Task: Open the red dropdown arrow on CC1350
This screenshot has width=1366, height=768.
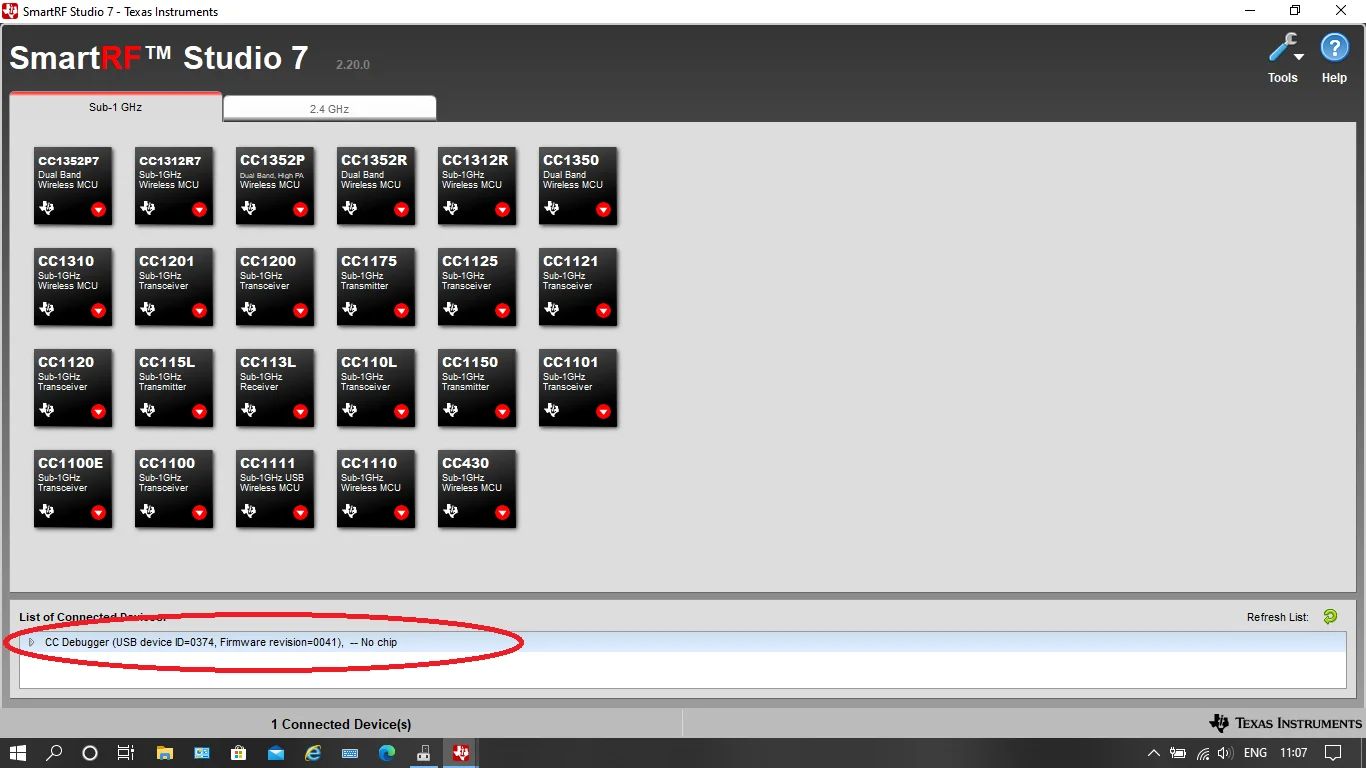Action: pos(603,210)
